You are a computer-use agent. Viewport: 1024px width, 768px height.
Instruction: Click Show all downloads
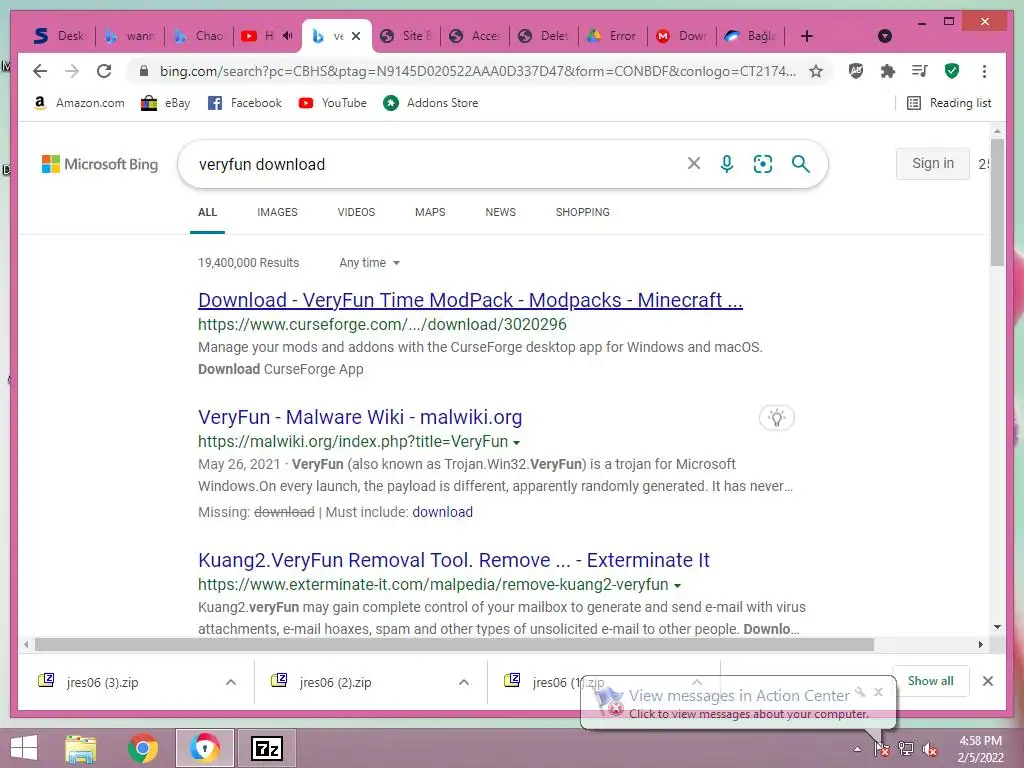pos(930,680)
